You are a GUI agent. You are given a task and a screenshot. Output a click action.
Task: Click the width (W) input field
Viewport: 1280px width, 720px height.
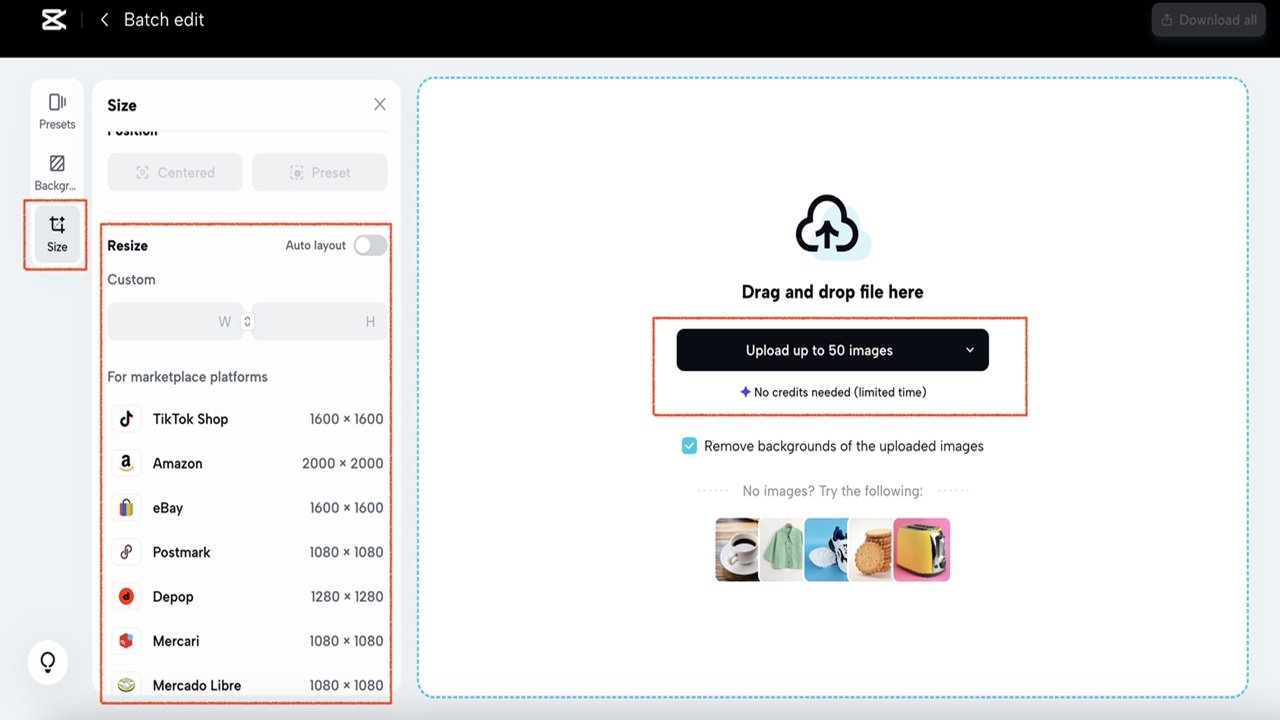pos(170,321)
